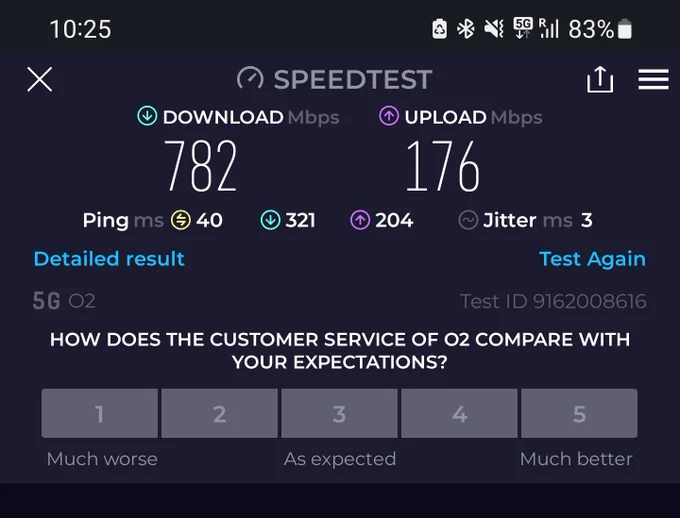Choose rating 4 for customer service
This screenshot has height=518, width=680.
pyautogui.click(x=459, y=413)
